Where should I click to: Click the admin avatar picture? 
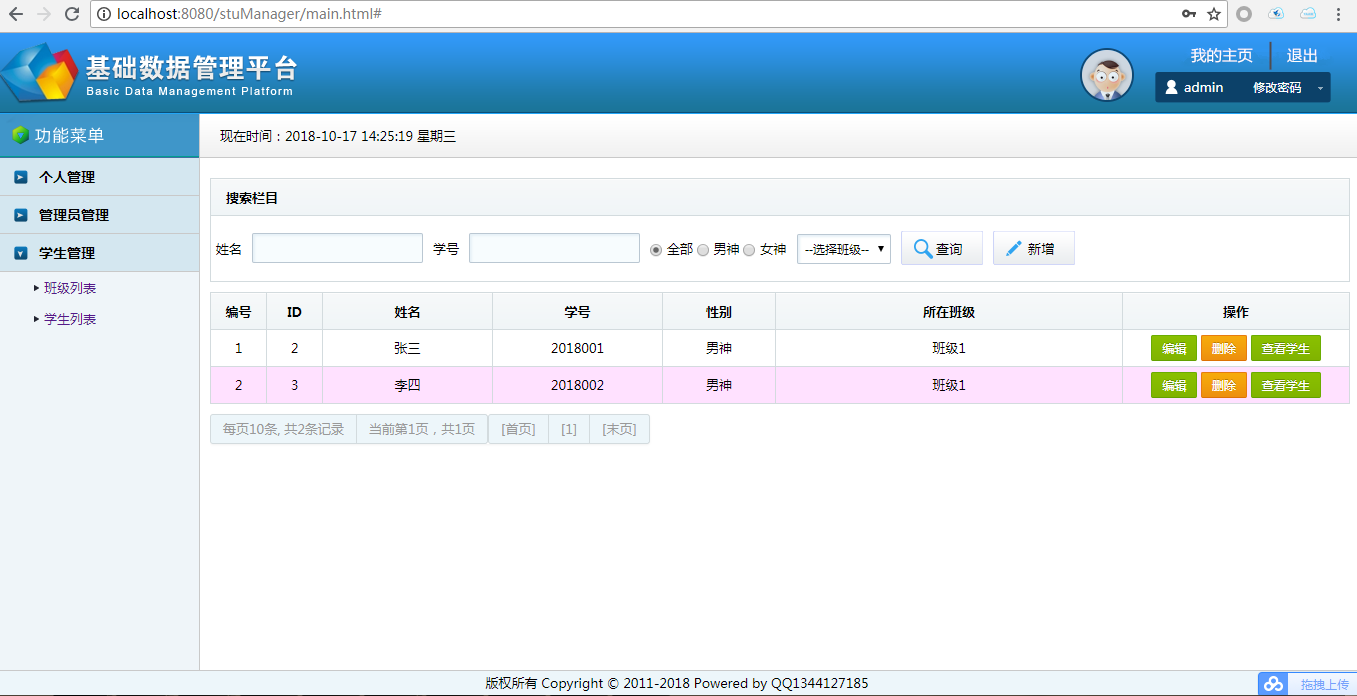coord(1107,75)
